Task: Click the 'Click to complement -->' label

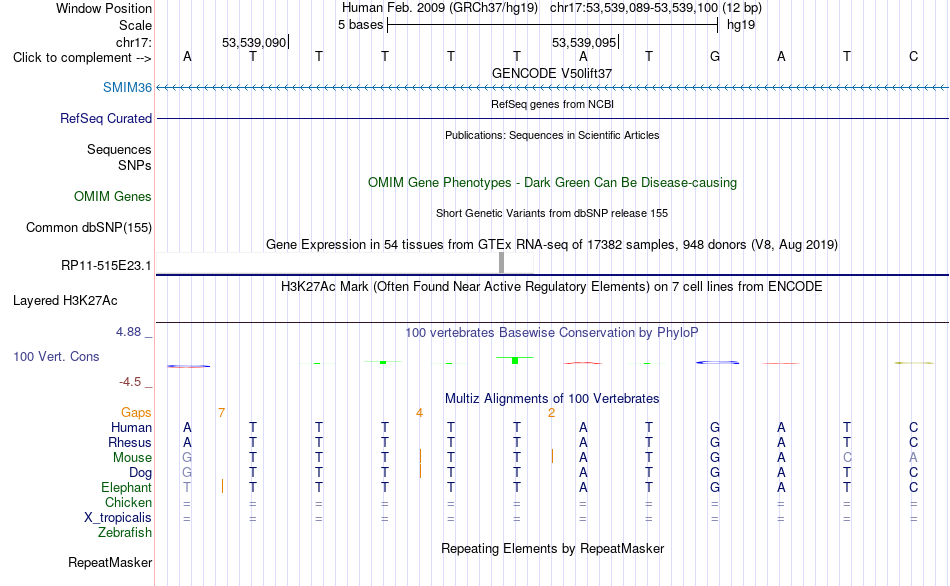Action: (x=82, y=58)
